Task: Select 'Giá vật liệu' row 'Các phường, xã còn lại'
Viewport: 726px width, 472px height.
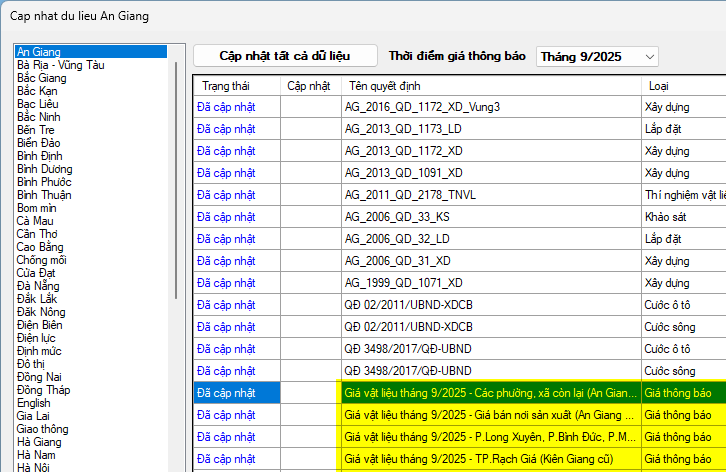Action: coord(459,393)
